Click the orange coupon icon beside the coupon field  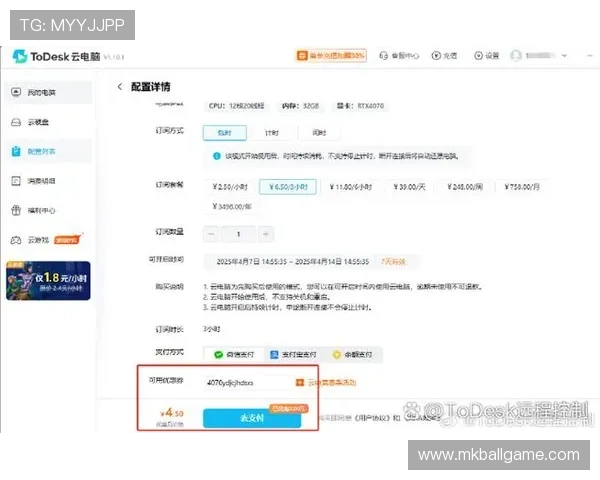pos(300,382)
